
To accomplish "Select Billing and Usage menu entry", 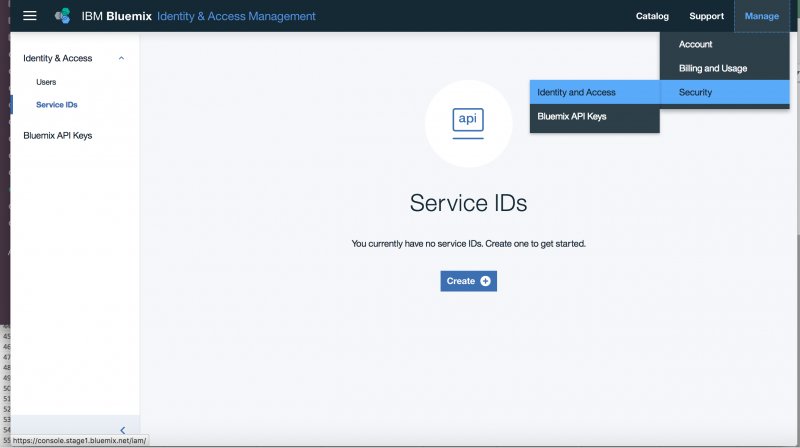I will point(724,68).
